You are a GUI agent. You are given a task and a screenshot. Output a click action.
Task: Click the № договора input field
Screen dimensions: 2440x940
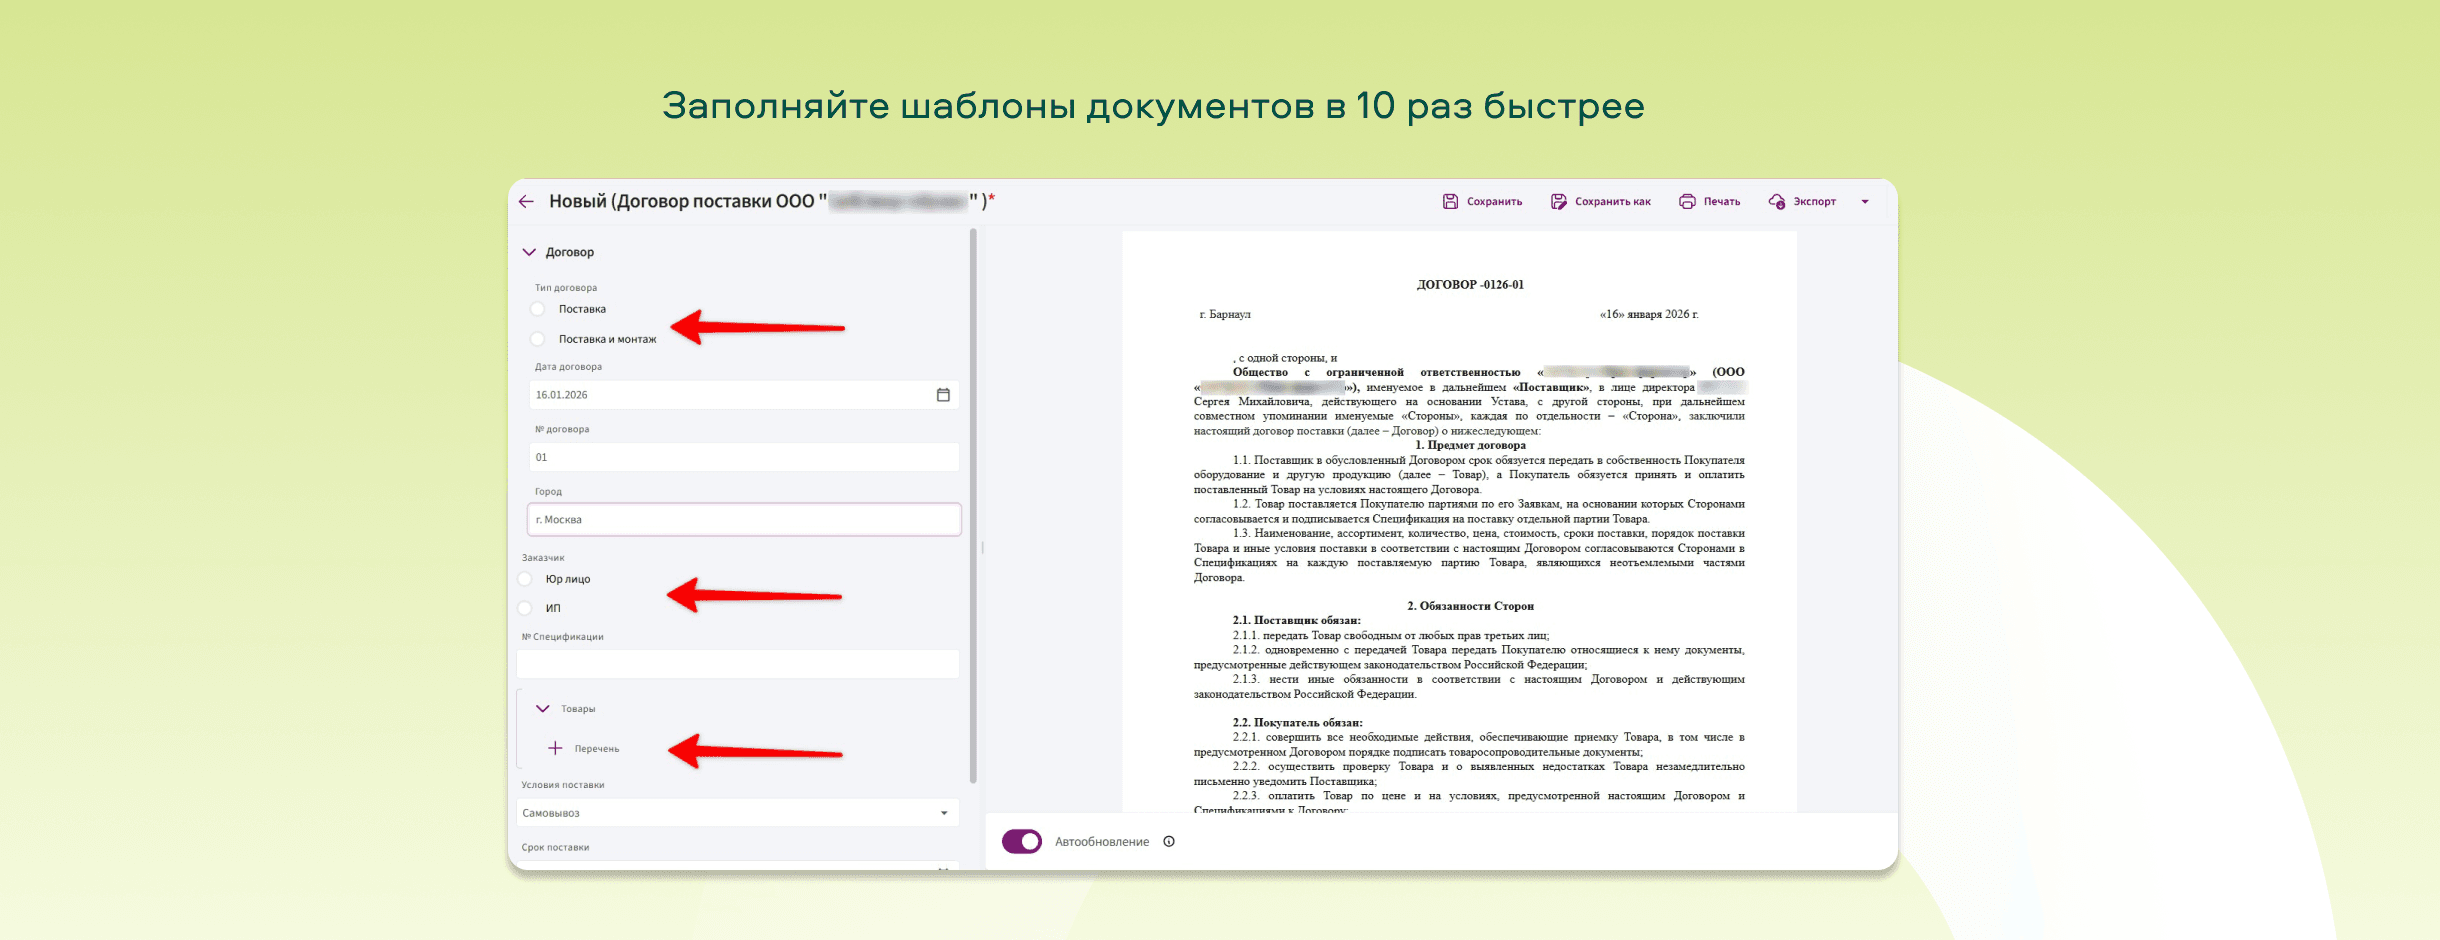click(743, 457)
